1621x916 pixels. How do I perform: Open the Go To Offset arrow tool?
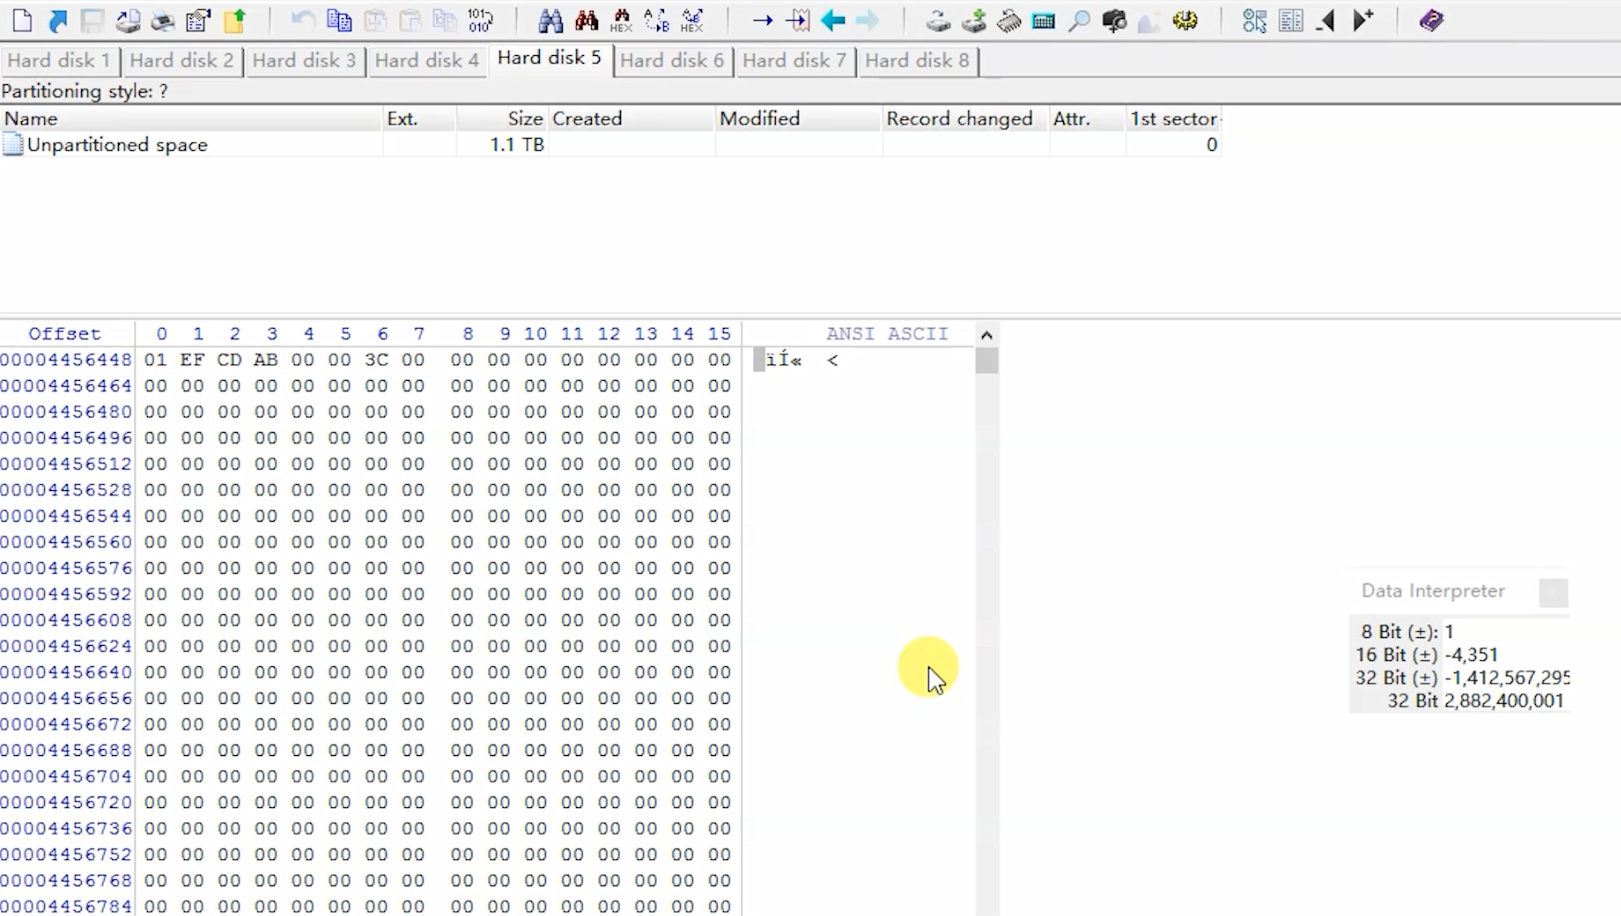(x=762, y=20)
